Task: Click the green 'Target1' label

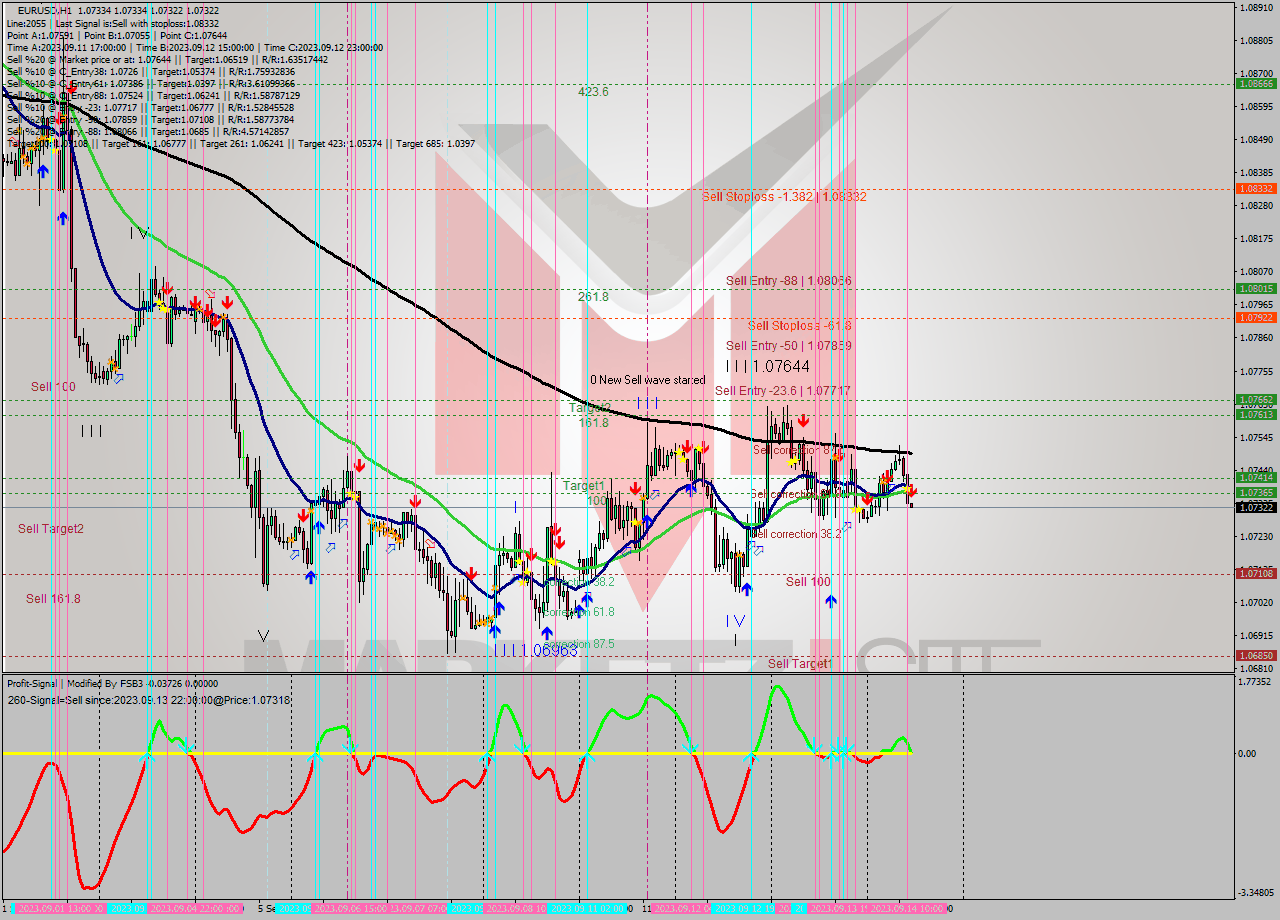Action: 584,486
